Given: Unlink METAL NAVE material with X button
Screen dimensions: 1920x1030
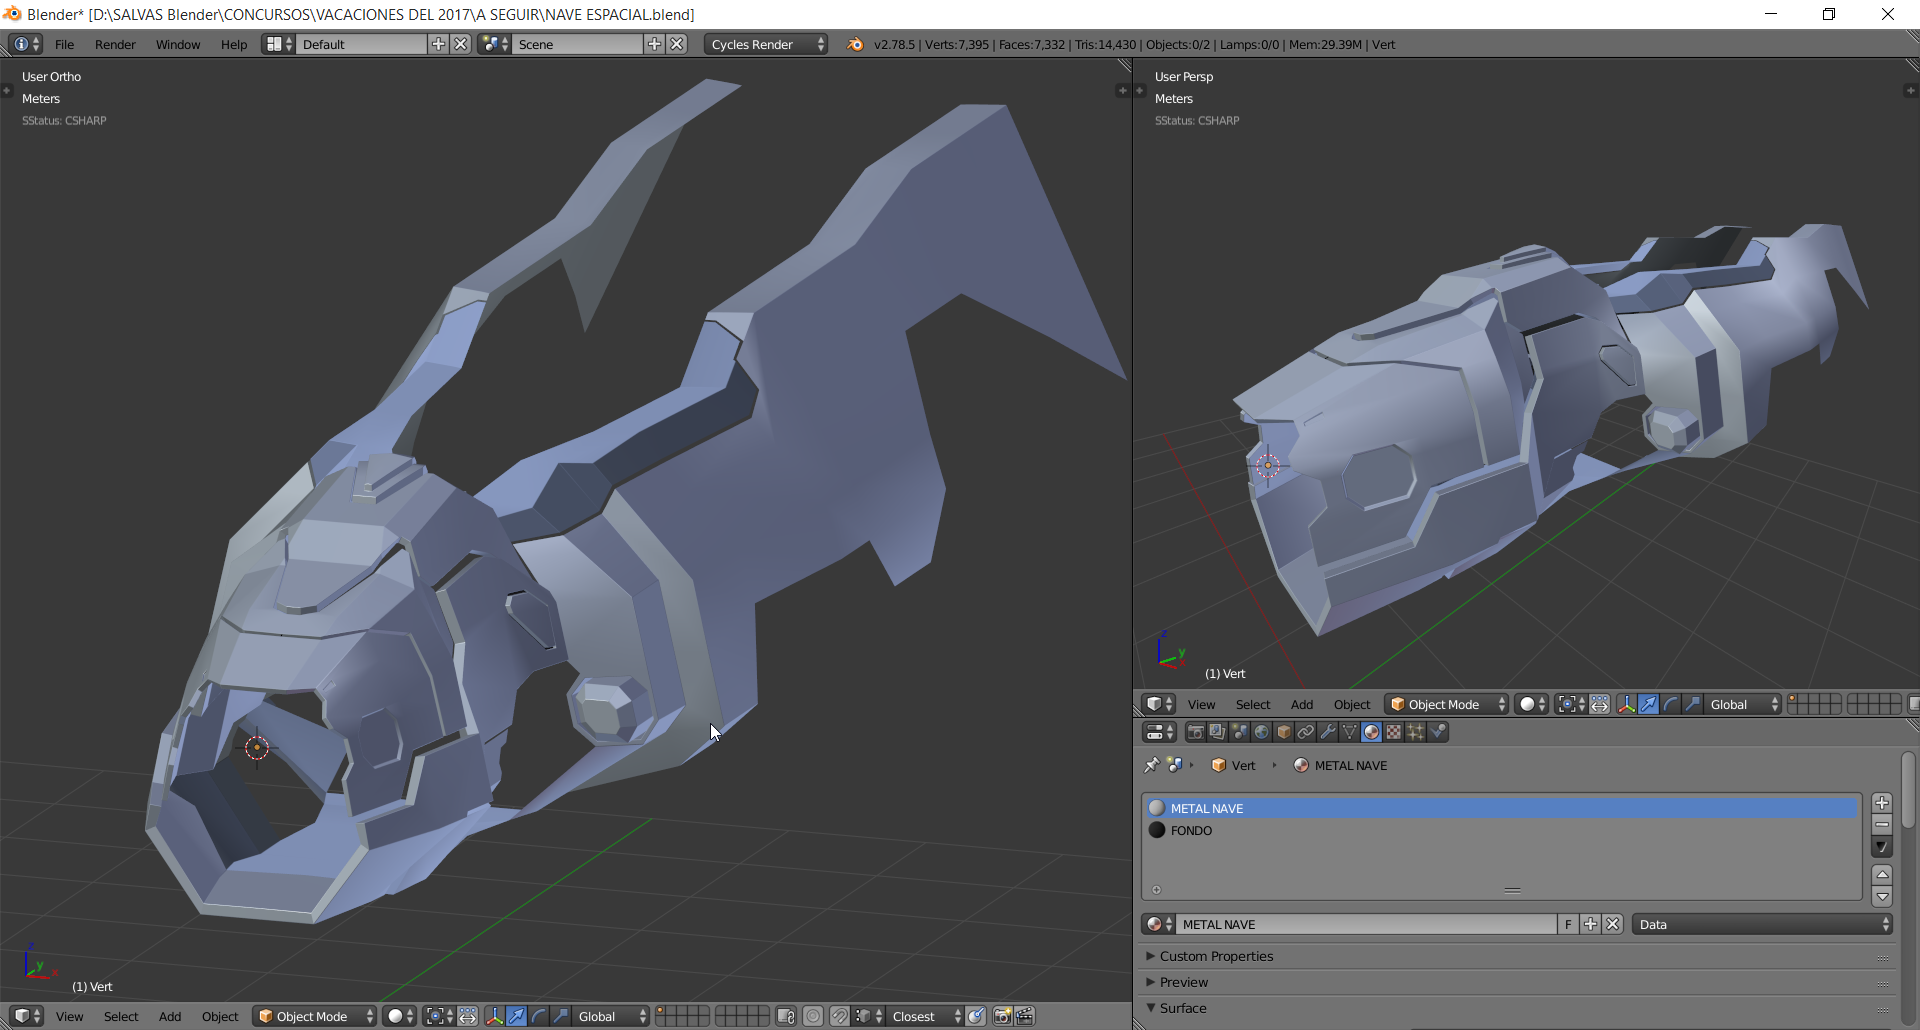Looking at the screenshot, I should 1613,924.
